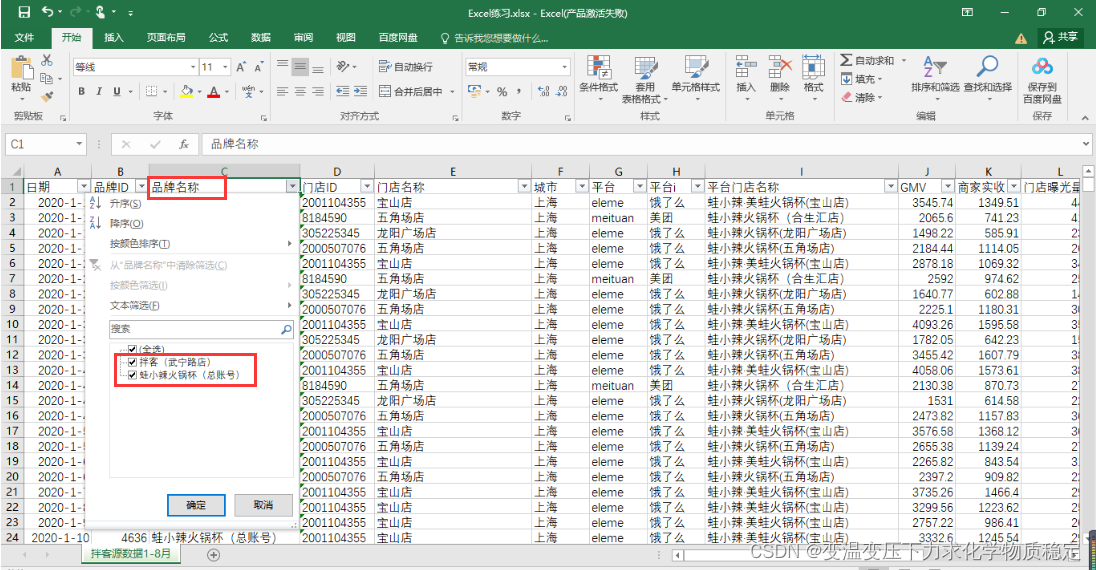The width and height of the screenshot is (1096, 570).
Task: Open Find & Select (查找和选择)
Action: pos(988,78)
